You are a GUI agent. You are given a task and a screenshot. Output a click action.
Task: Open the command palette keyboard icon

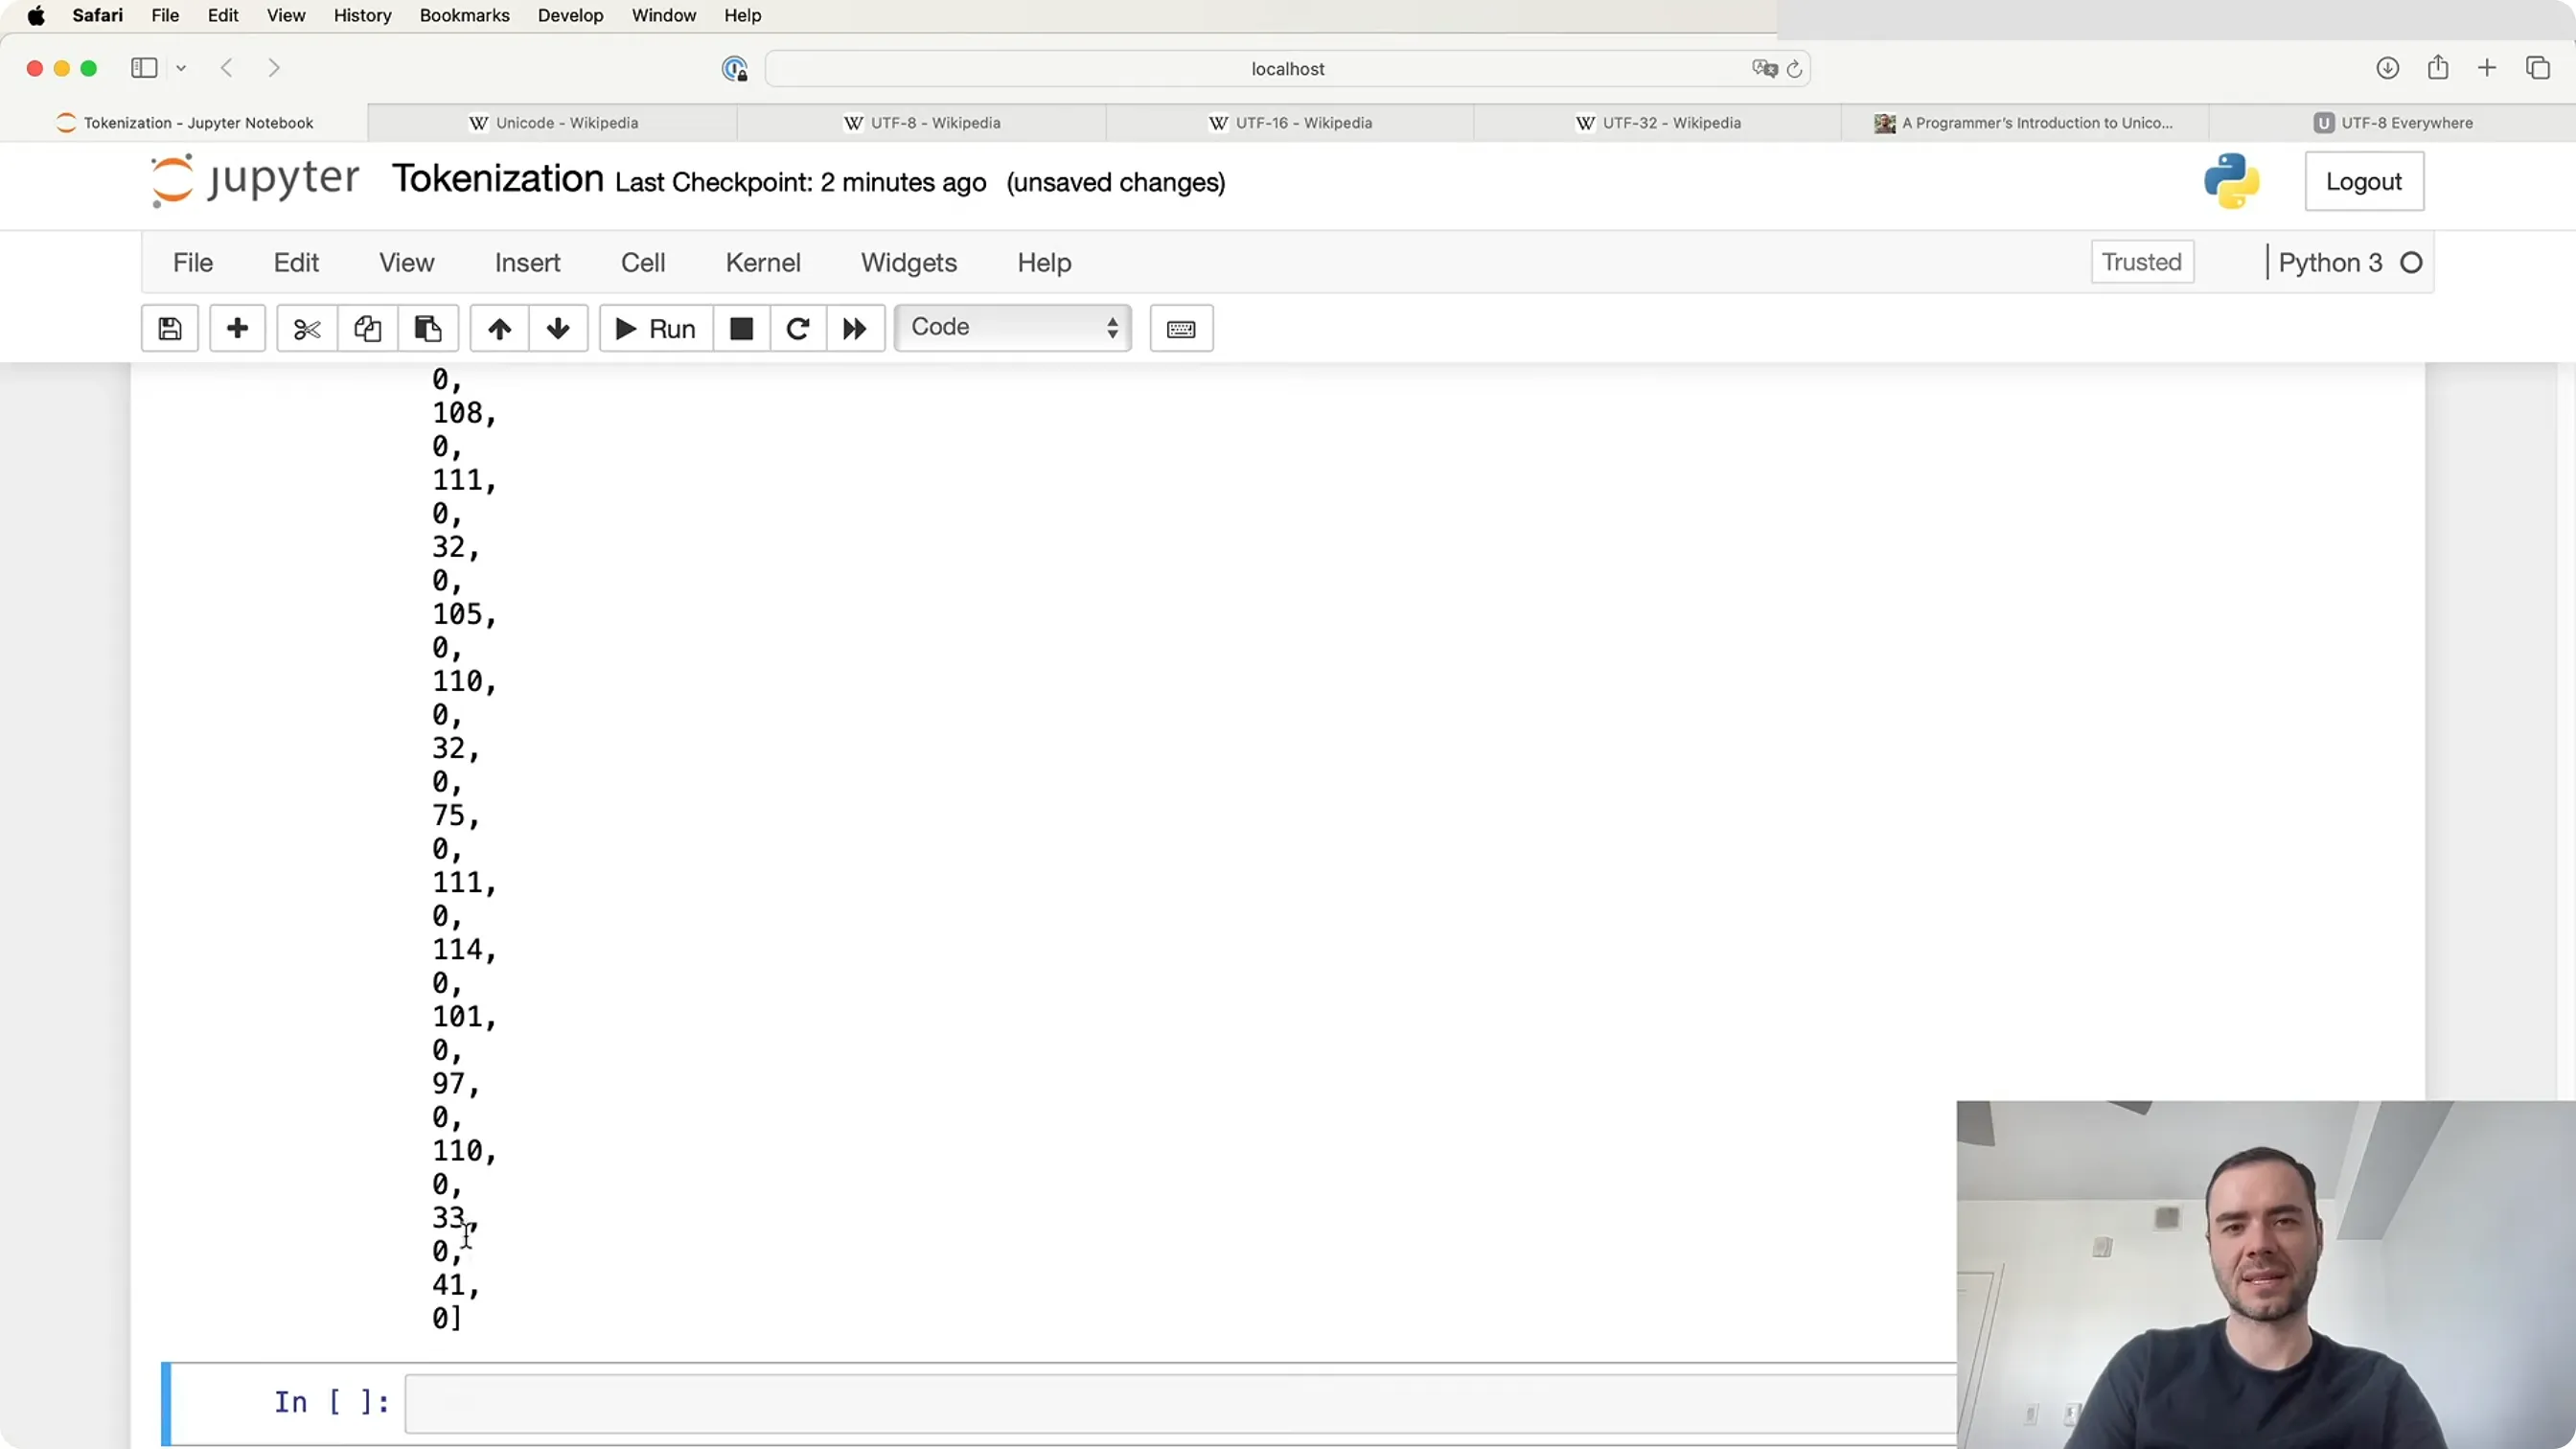(x=1181, y=328)
